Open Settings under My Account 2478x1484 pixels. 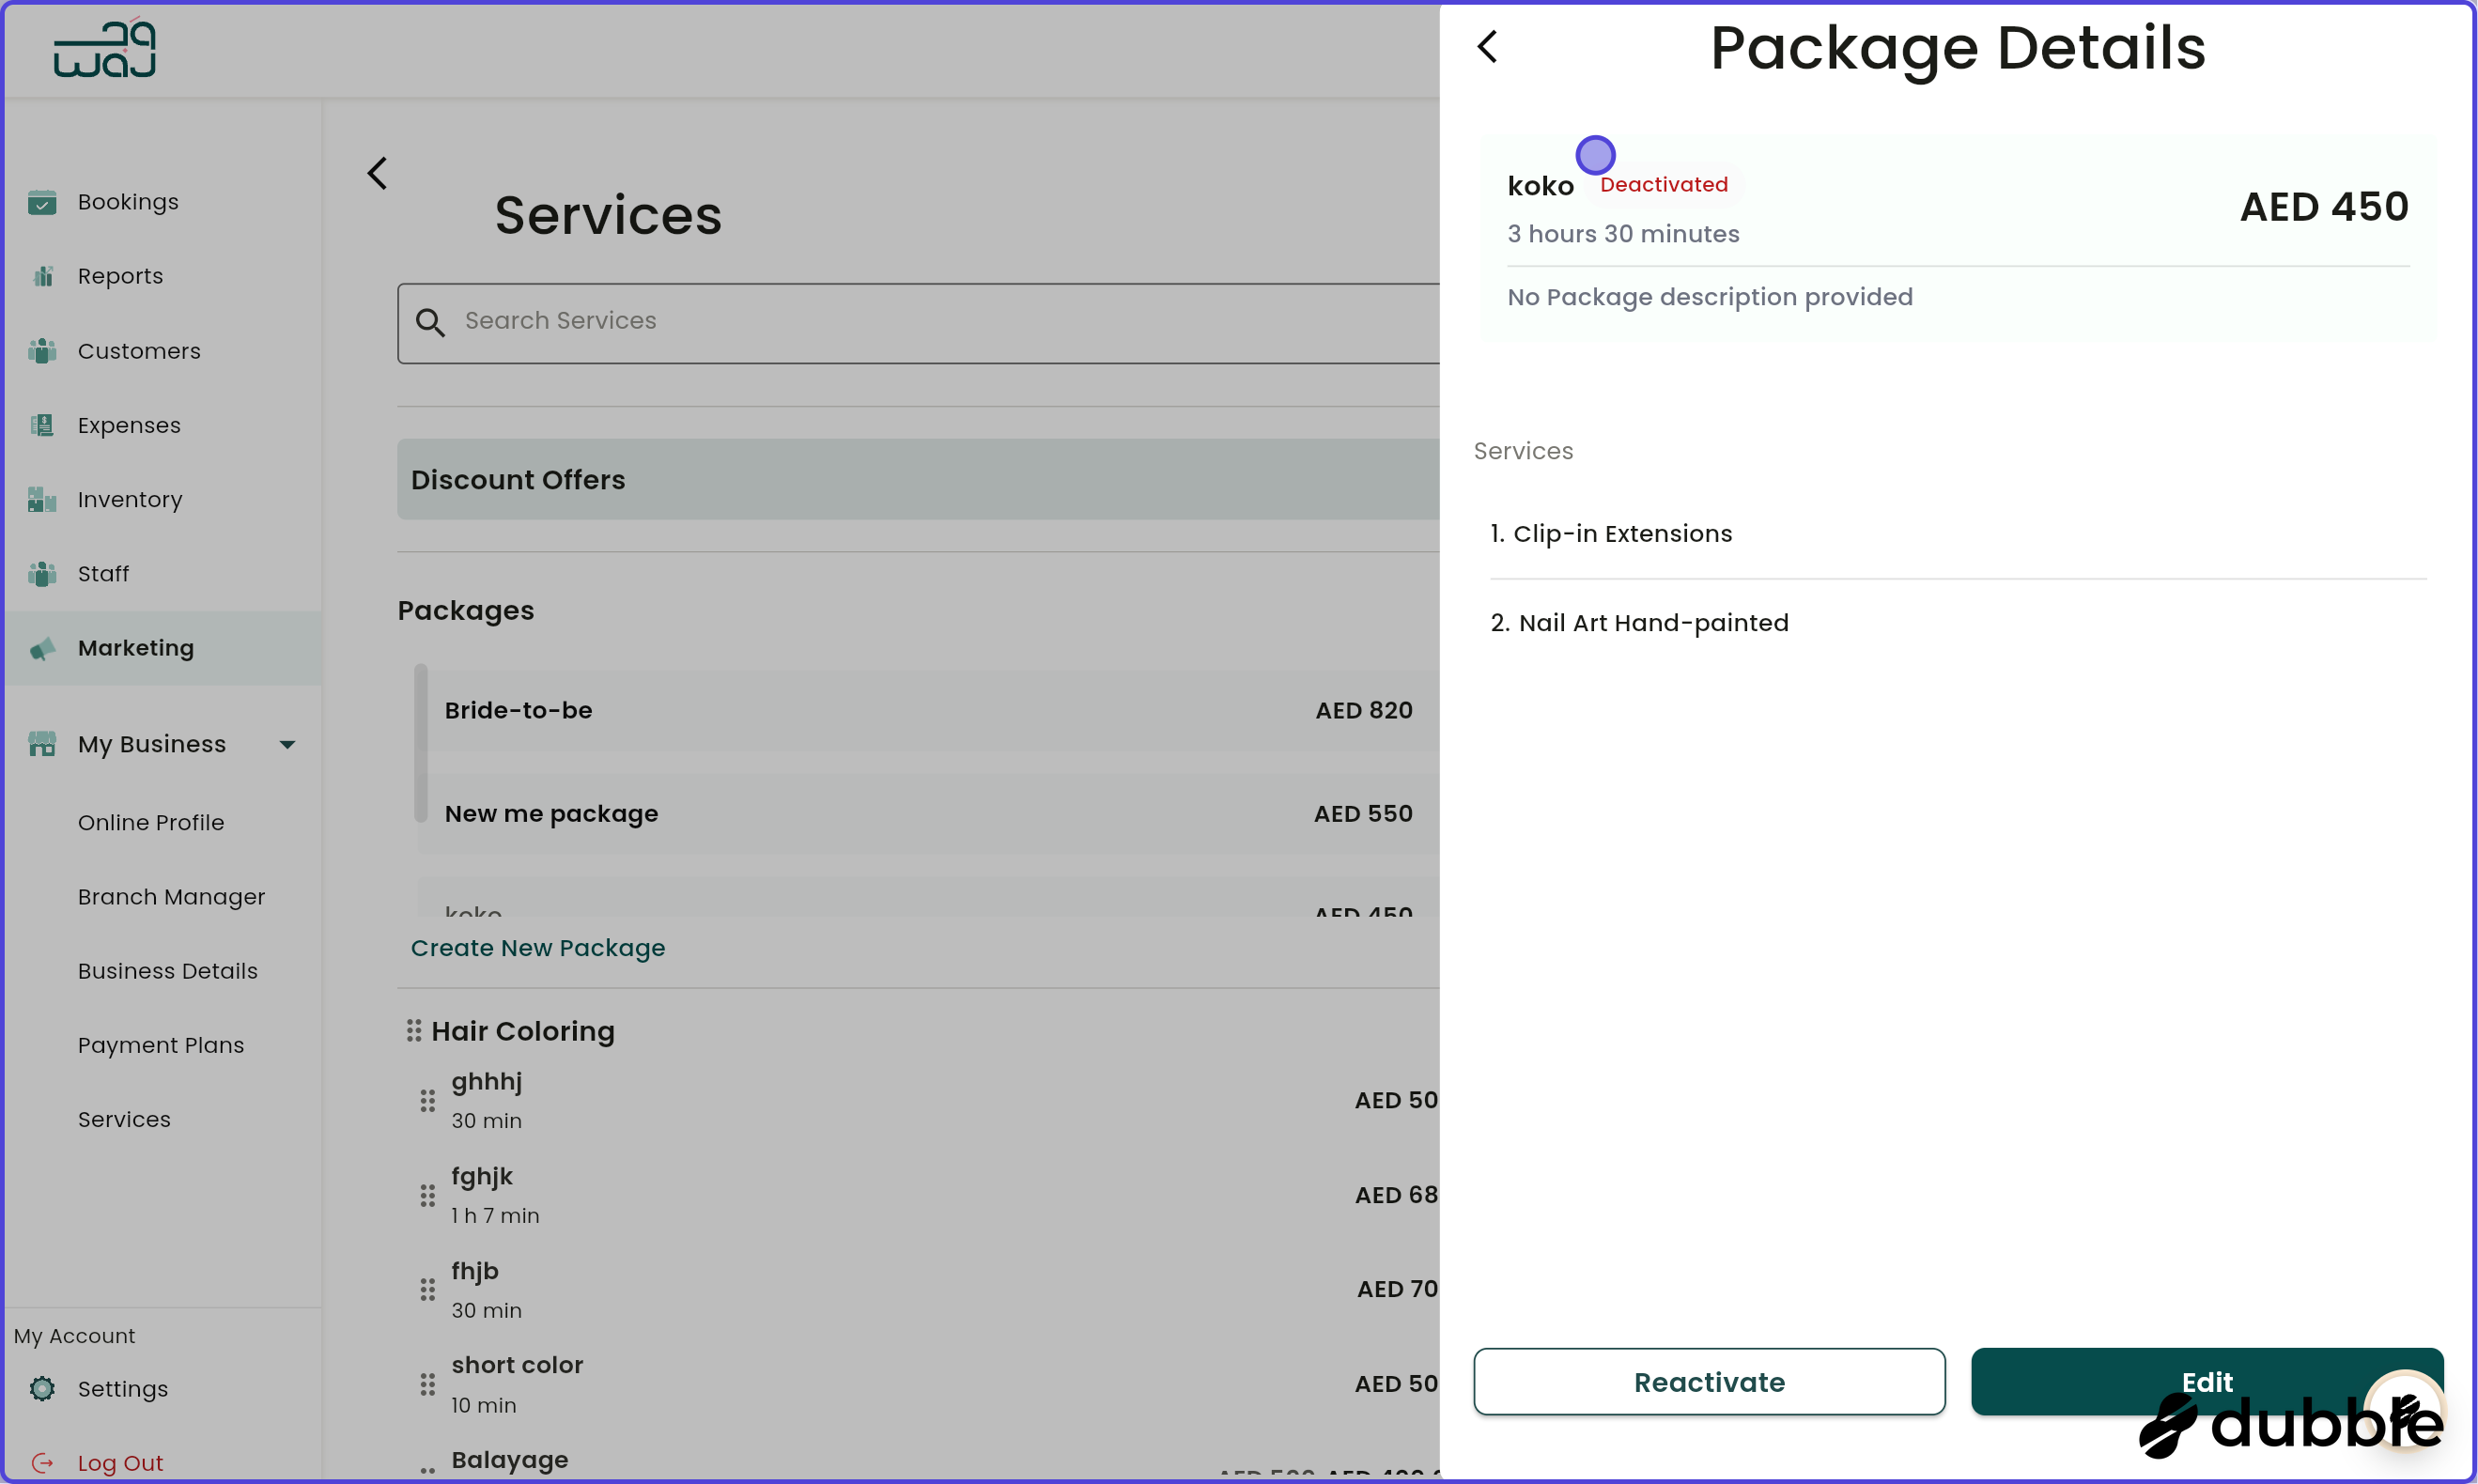(x=123, y=1389)
